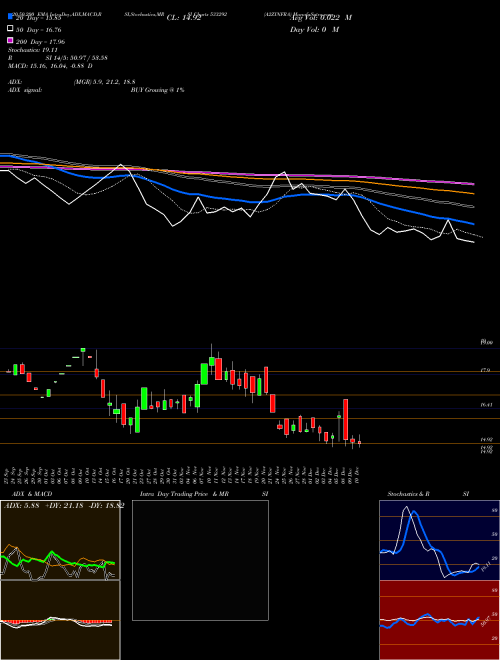The image size is (500, 660).
Task: Click the 'ADX: 5.88 +DY: 21.18 -DY: 18.82' header
Action: (x=64, y=506)
